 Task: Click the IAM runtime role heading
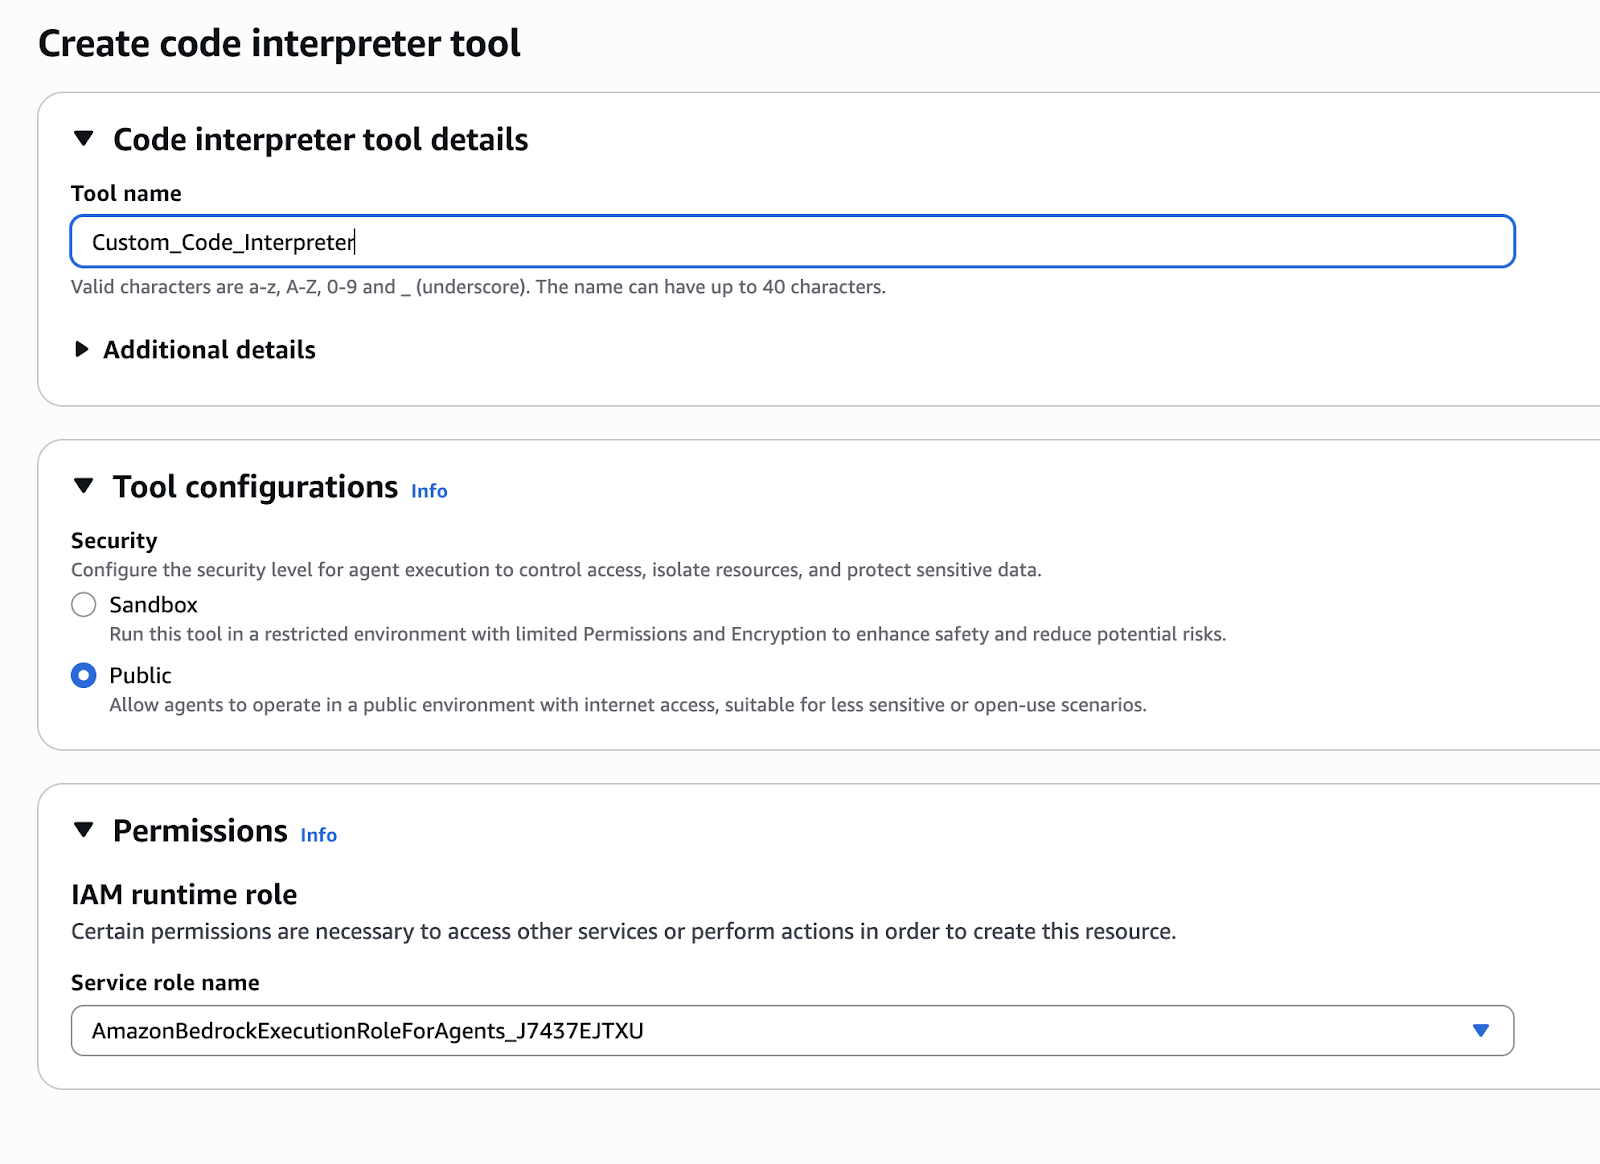point(184,895)
